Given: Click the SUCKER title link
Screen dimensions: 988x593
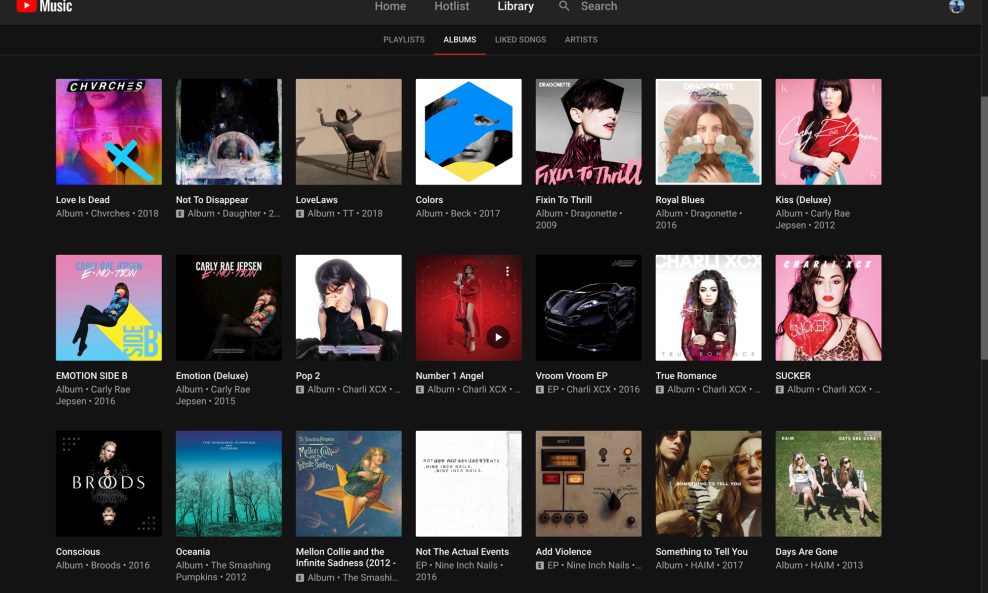Looking at the screenshot, I should 793,376.
